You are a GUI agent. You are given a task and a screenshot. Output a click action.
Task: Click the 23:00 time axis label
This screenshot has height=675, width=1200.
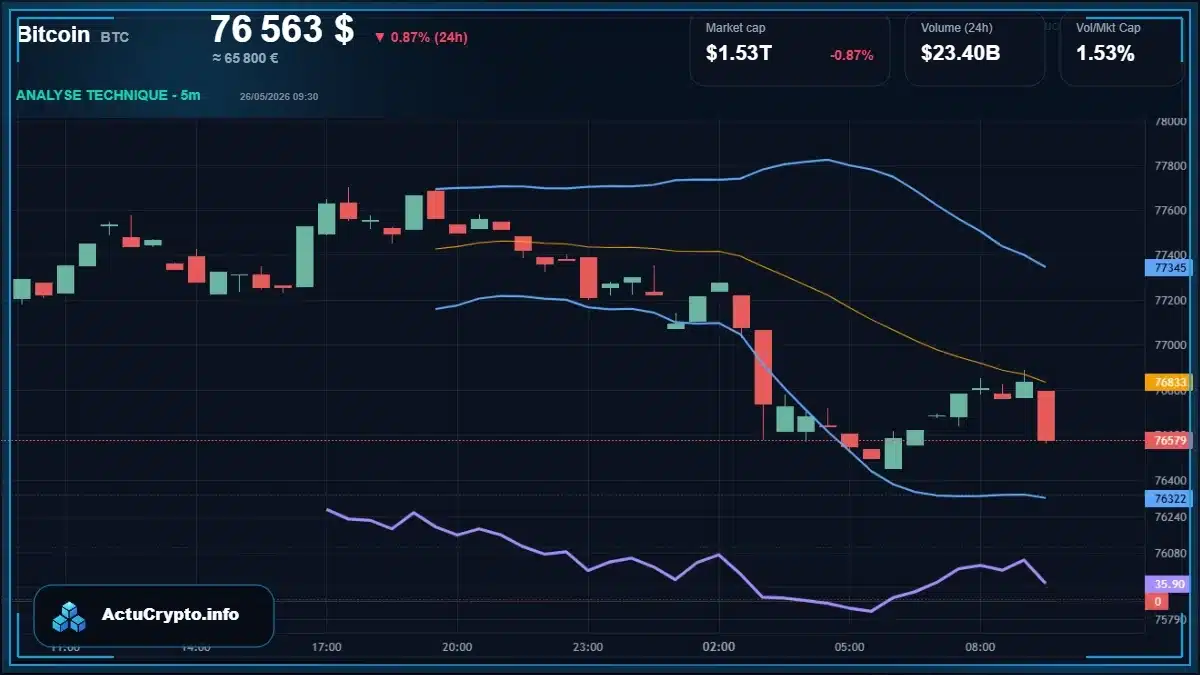pyautogui.click(x=588, y=647)
